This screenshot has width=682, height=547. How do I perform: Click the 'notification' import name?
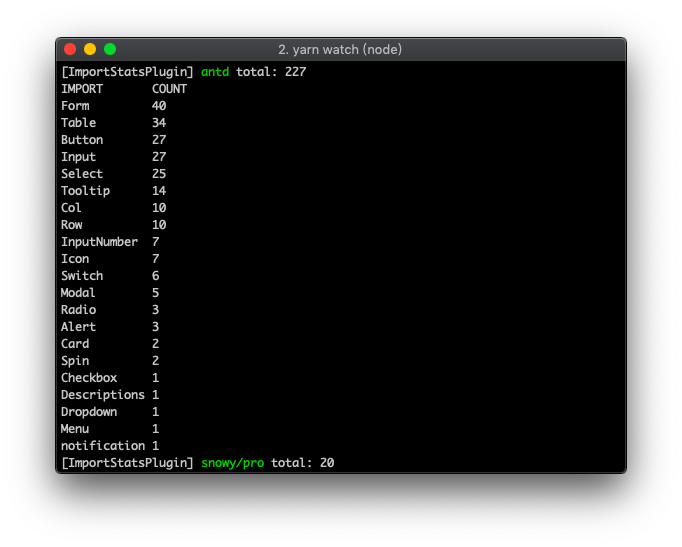click(x=103, y=445)
